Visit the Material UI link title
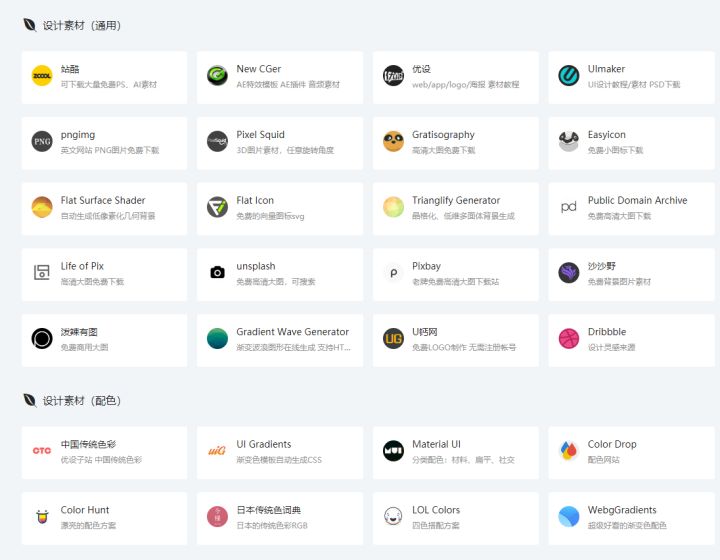This screenshot has width=720, height=560. (436, 444)
